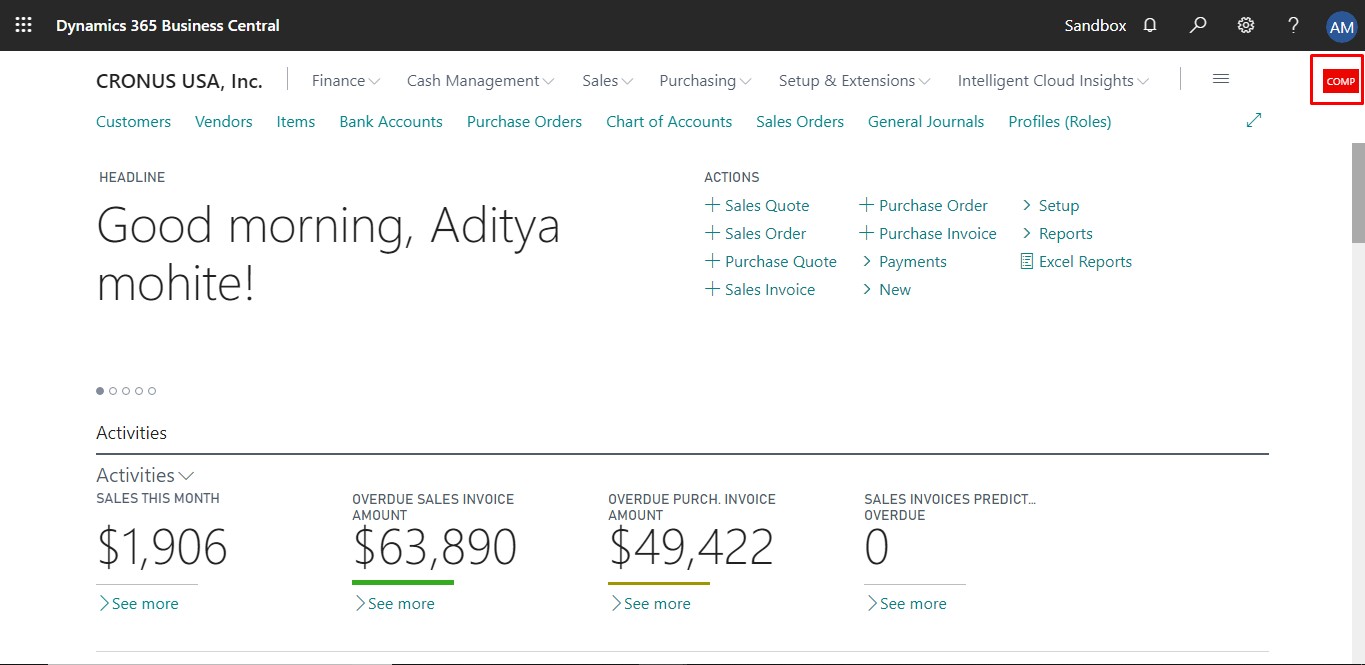Open Sales Orders list
Screen dimensions: 1365x665
click(800, 121)
